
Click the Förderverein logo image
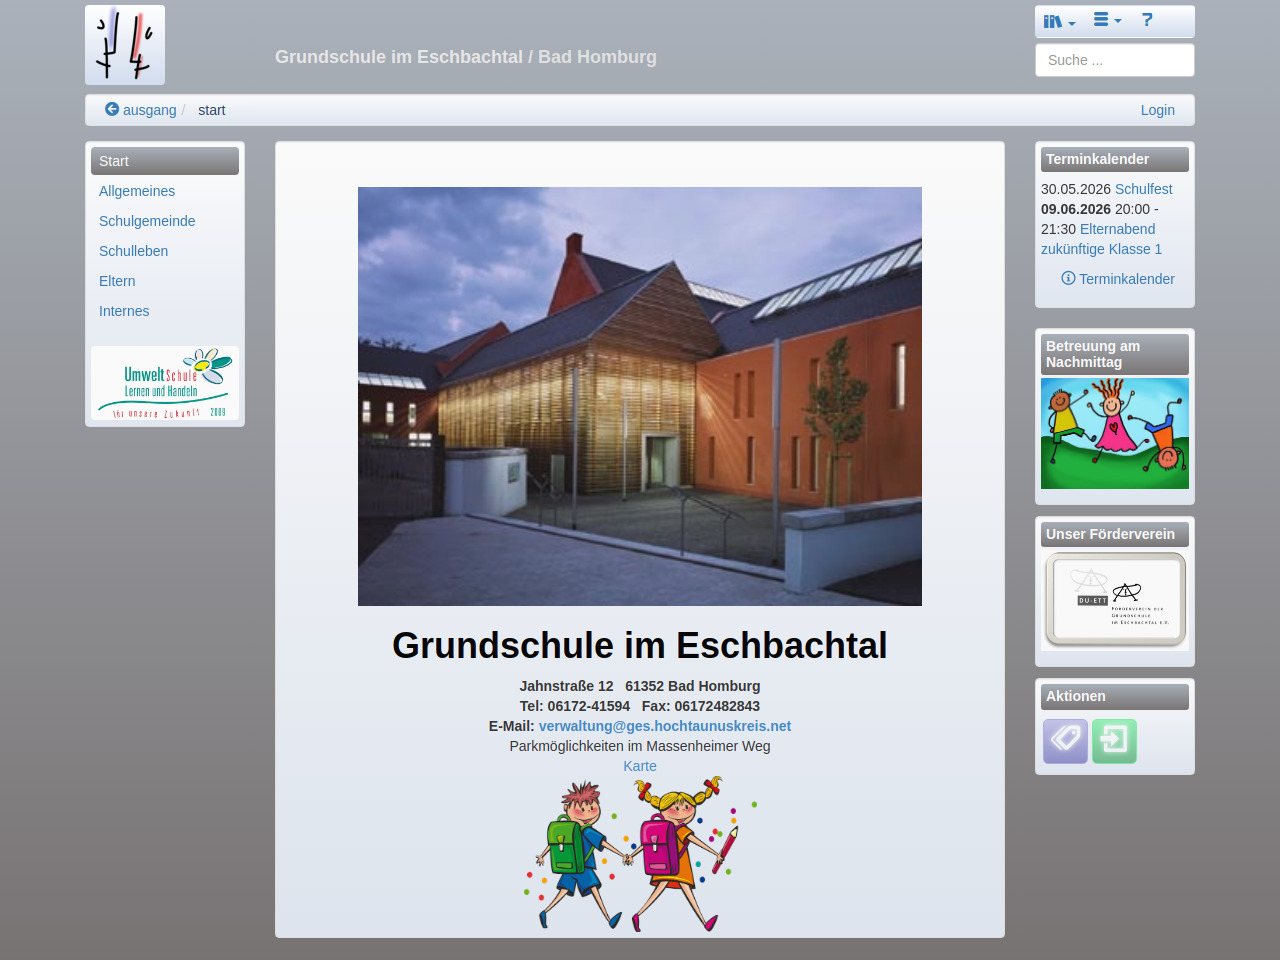click(x=1114, y=600)
